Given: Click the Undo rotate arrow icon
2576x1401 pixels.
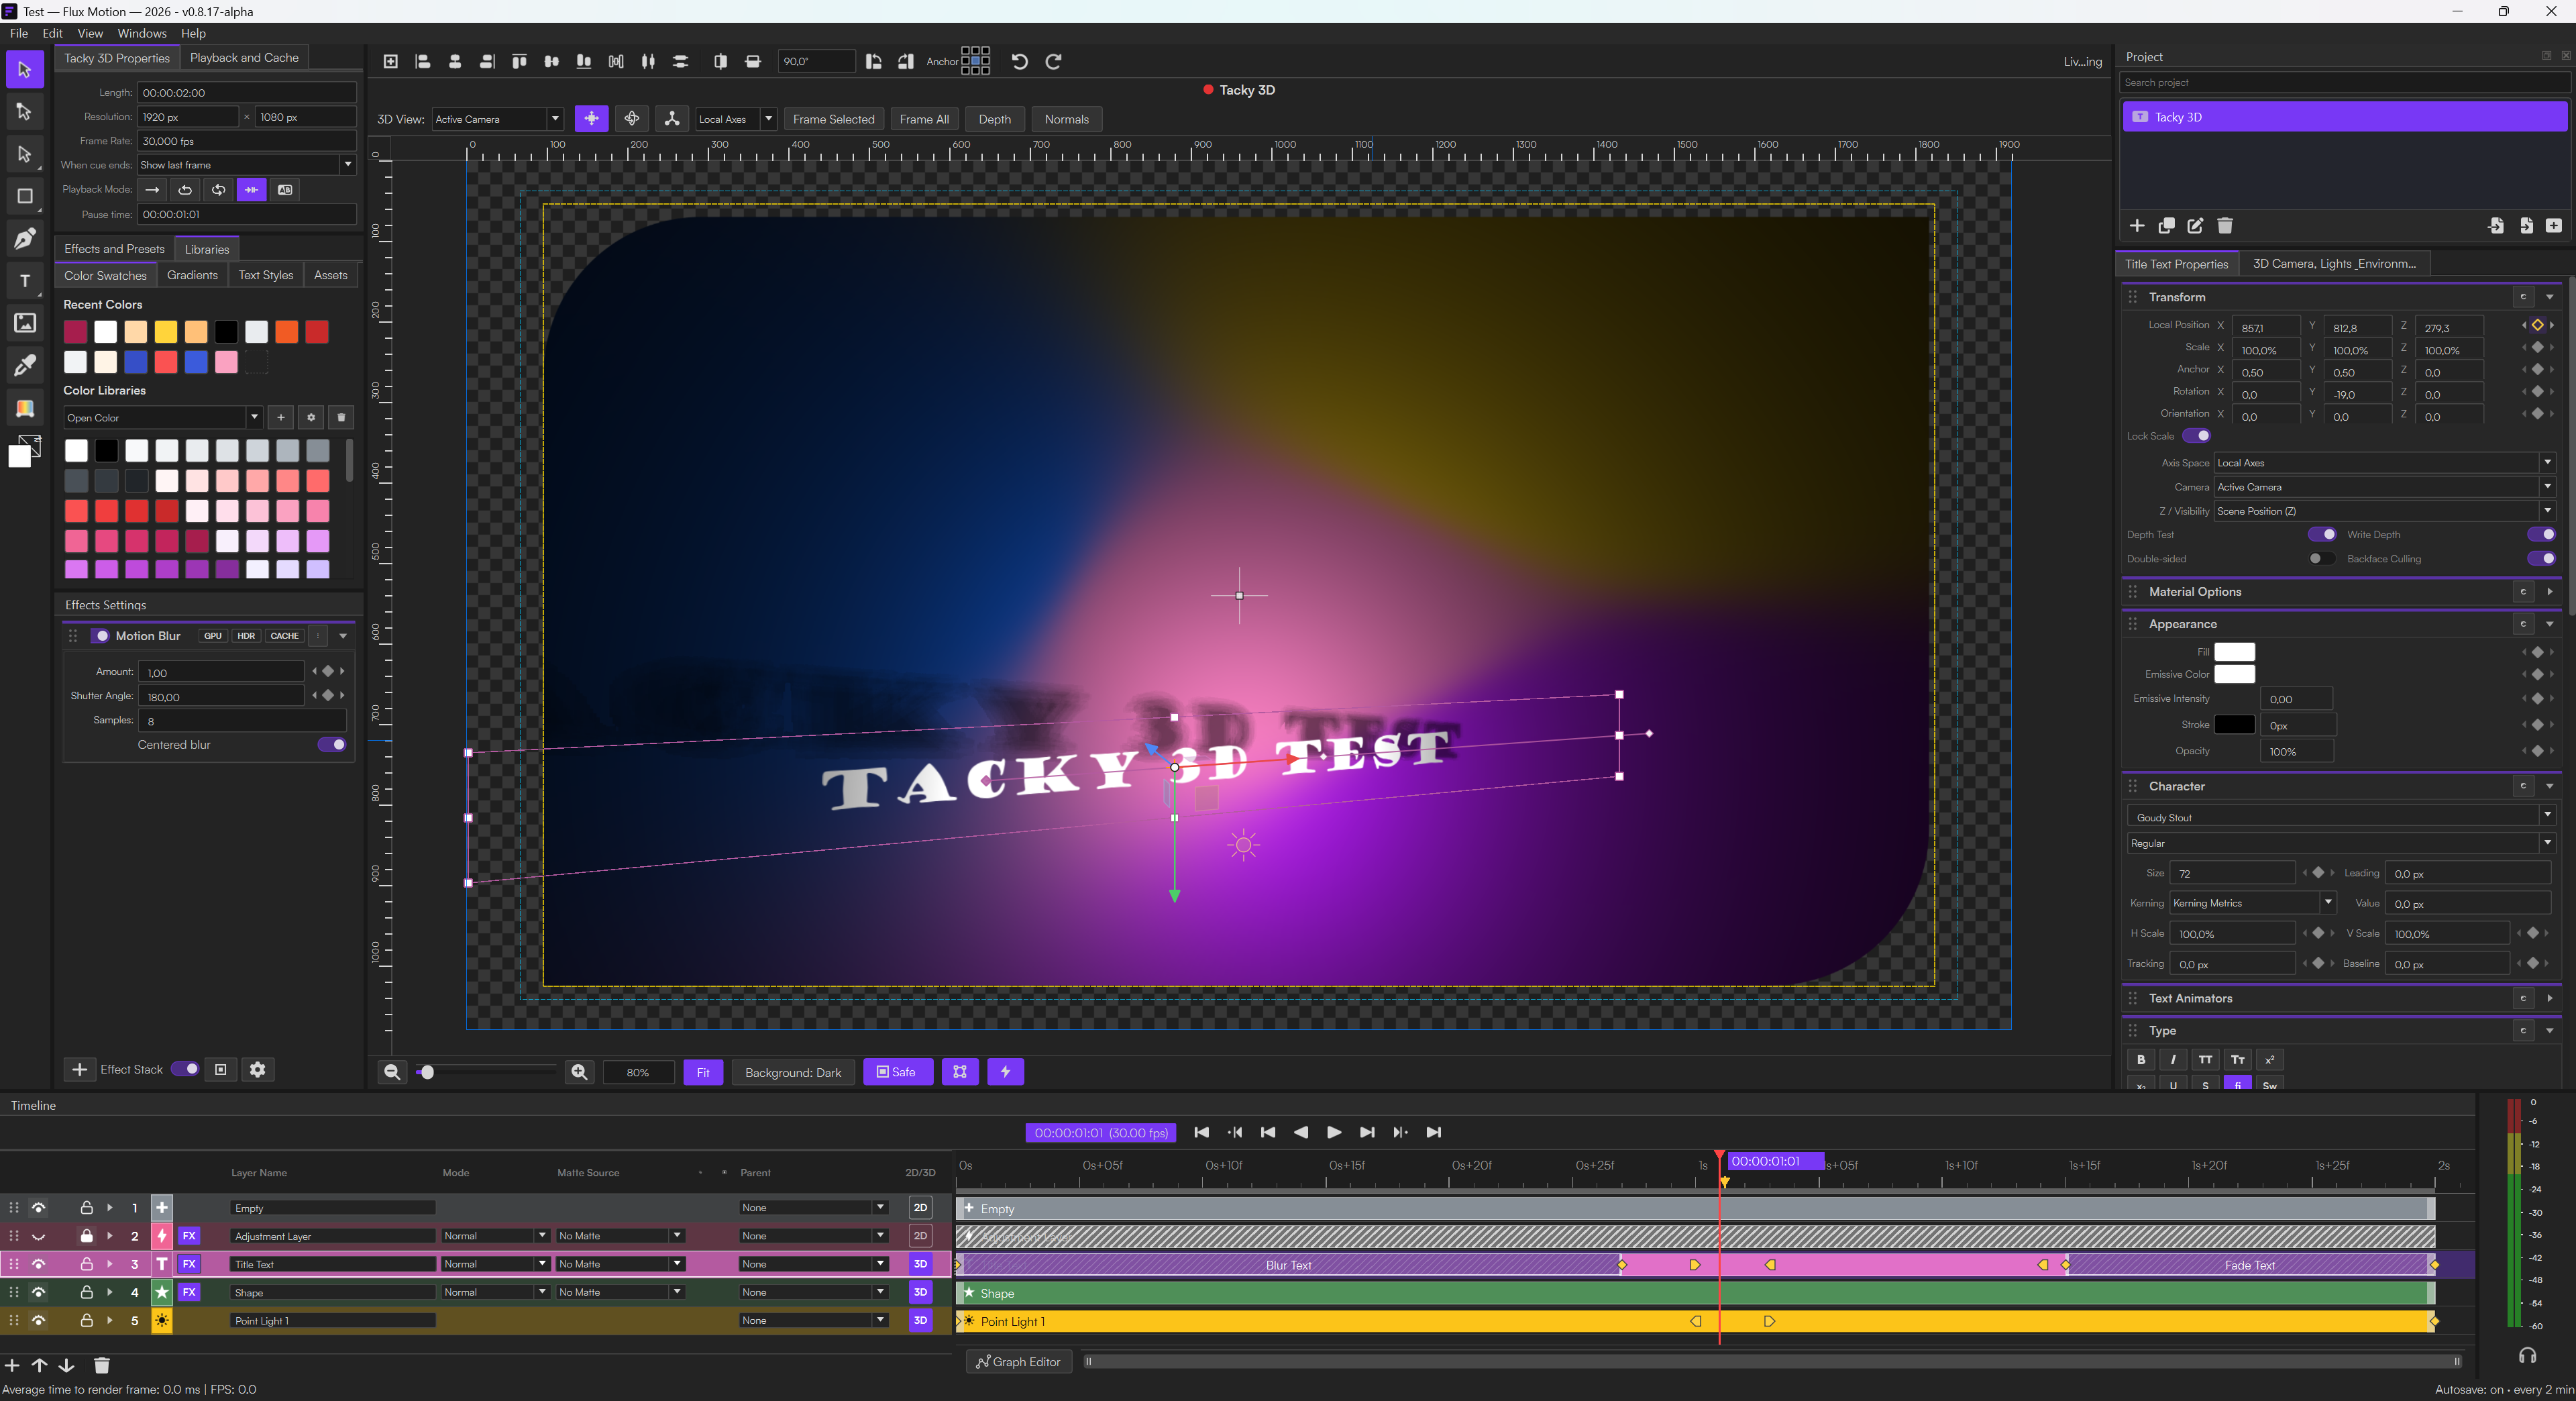Looking at the screenshot, I should (x=1020, y=62).
